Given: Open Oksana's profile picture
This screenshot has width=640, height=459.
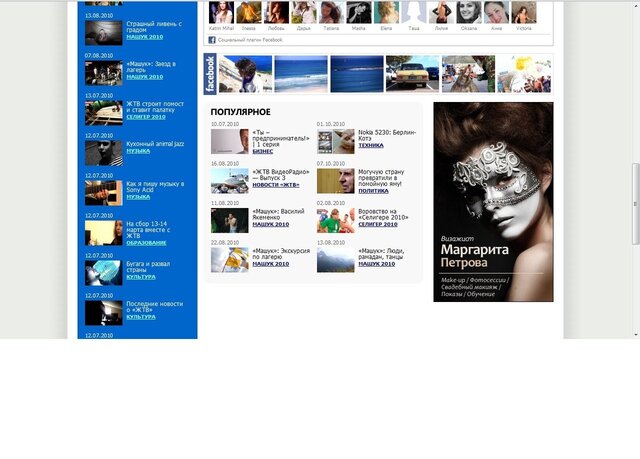Looking at the screenshot, I should click(x=469, y=12).
